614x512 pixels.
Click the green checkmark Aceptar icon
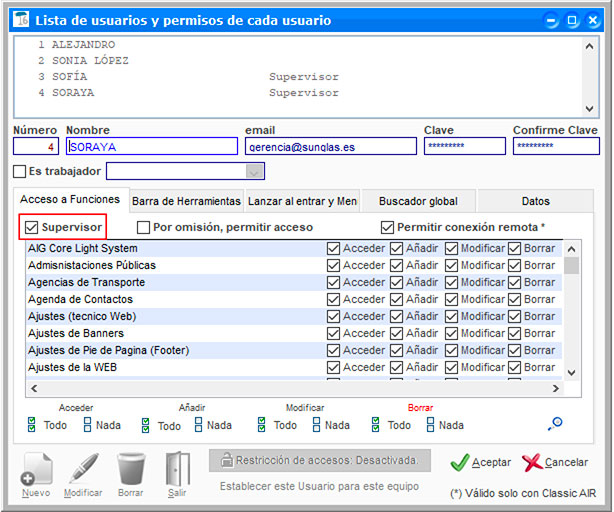460,462
